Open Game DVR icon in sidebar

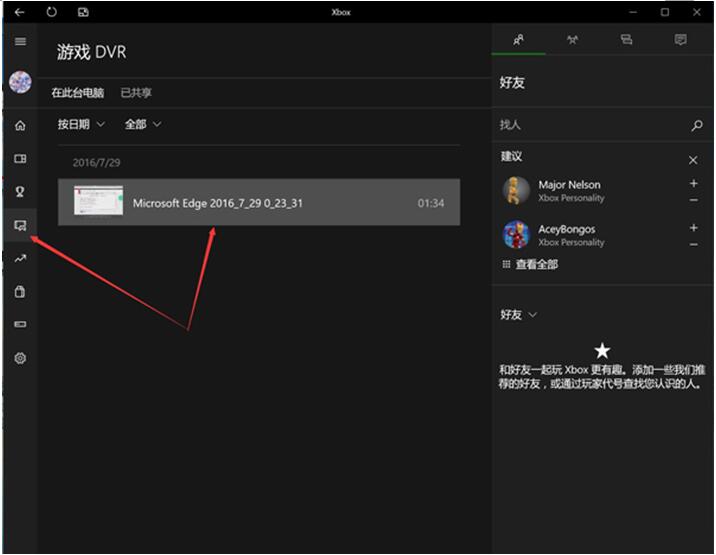[x=20, y=225]
